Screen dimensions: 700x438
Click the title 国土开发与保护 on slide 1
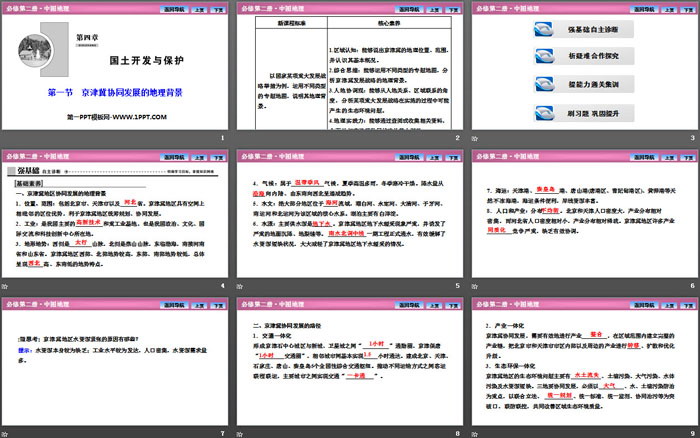(x=146, y=60)
